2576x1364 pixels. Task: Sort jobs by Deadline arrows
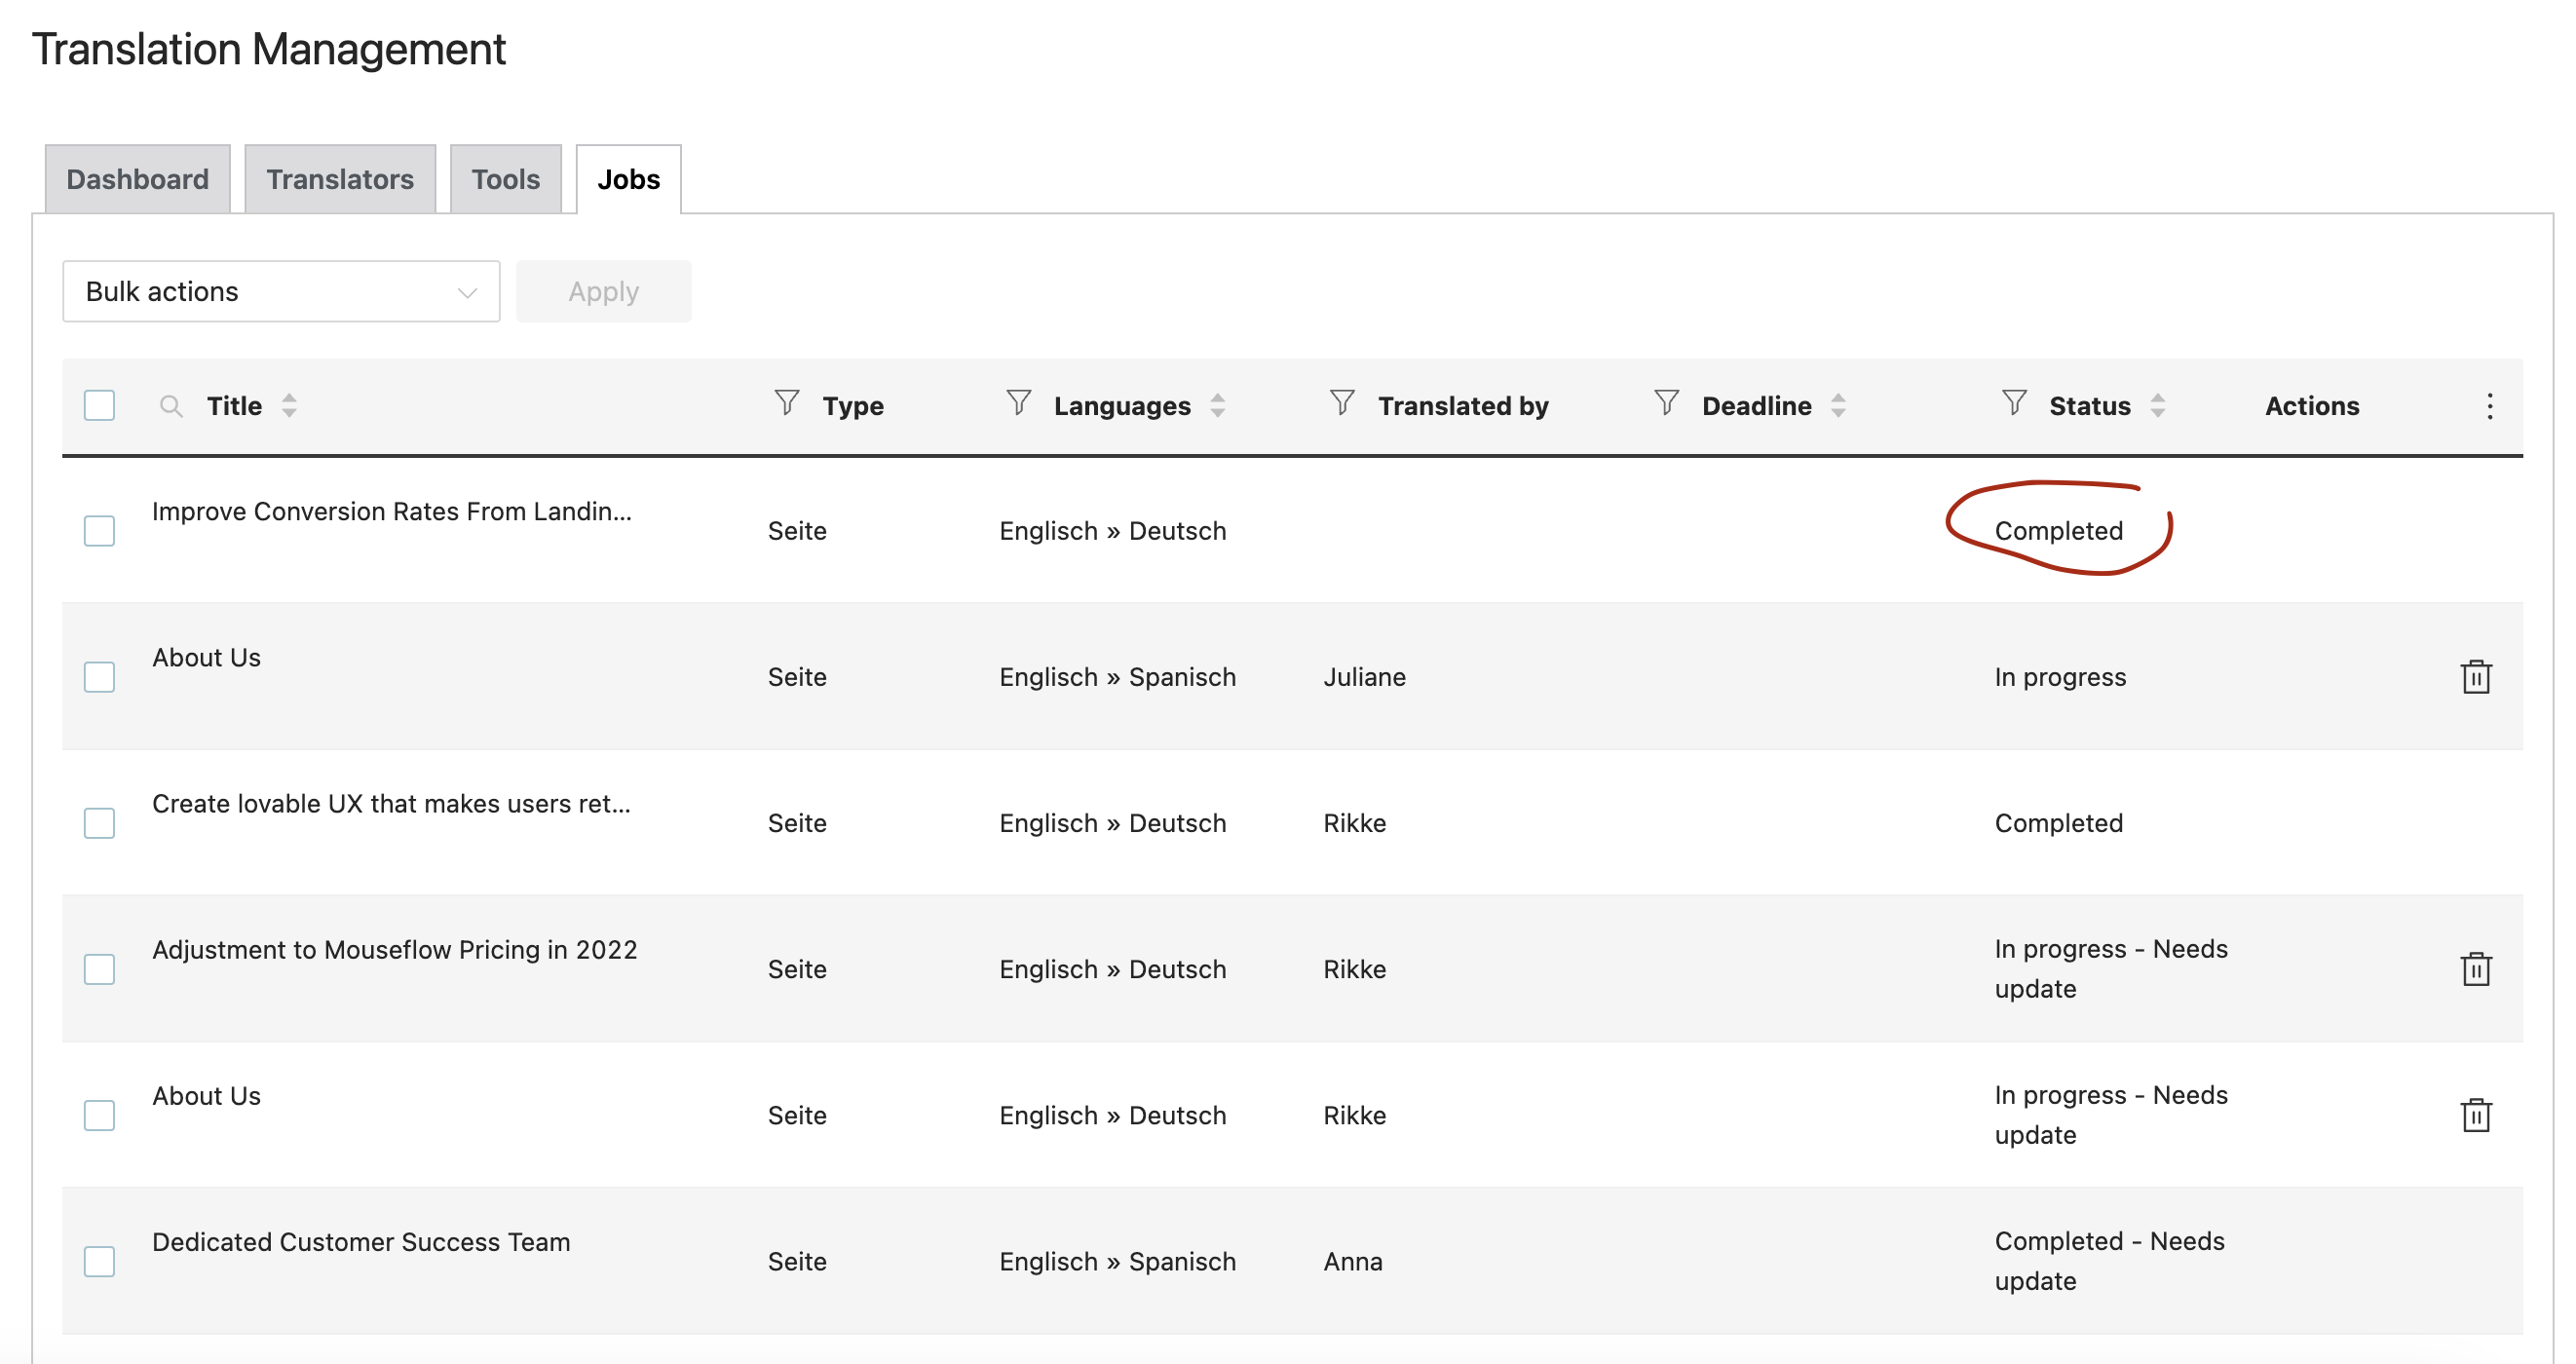(1838, 405)
